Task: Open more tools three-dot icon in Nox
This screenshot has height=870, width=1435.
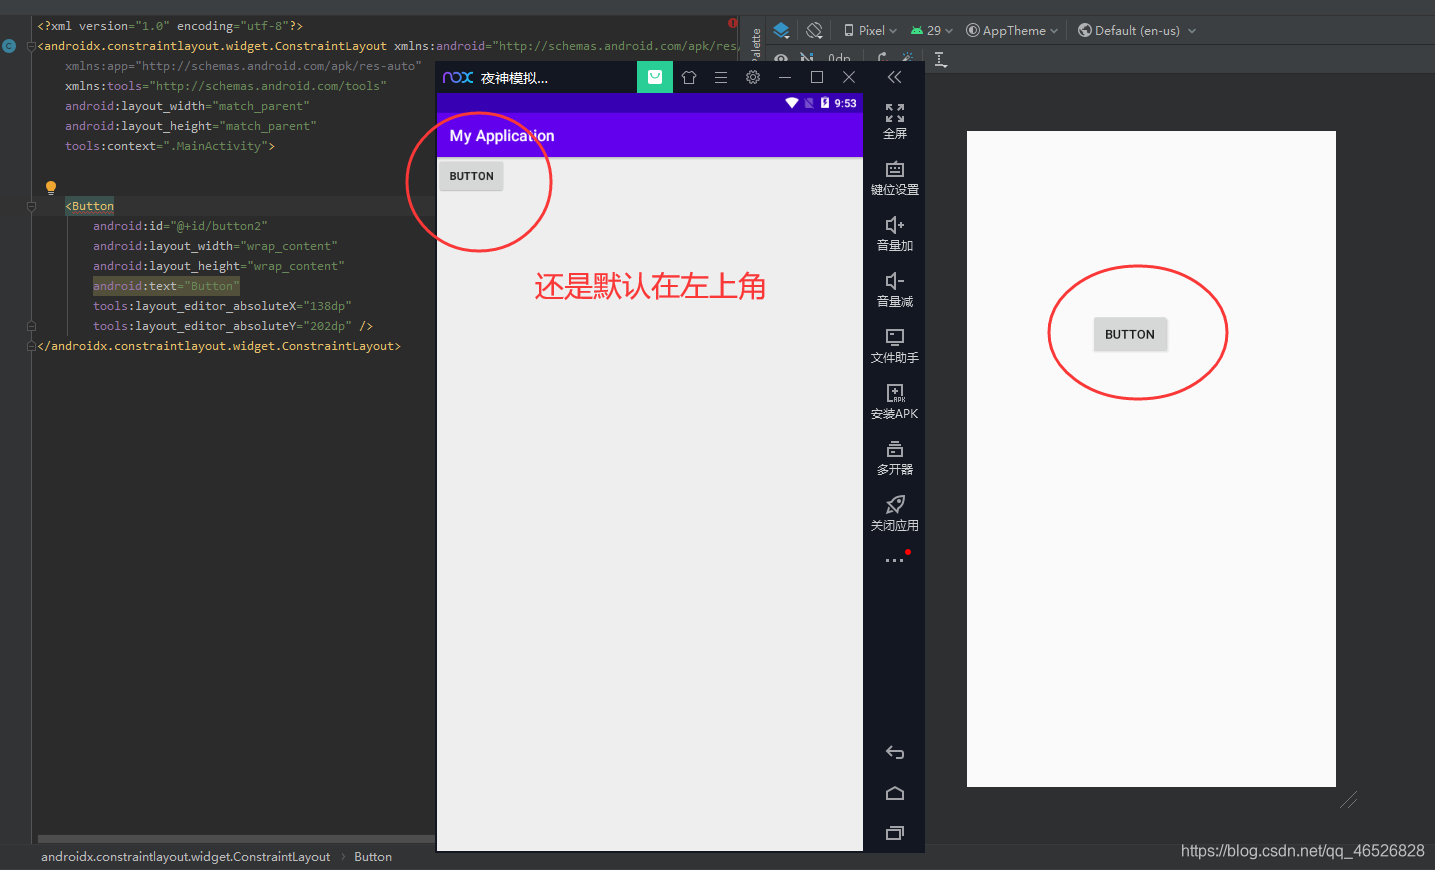Action: point(895,560)
